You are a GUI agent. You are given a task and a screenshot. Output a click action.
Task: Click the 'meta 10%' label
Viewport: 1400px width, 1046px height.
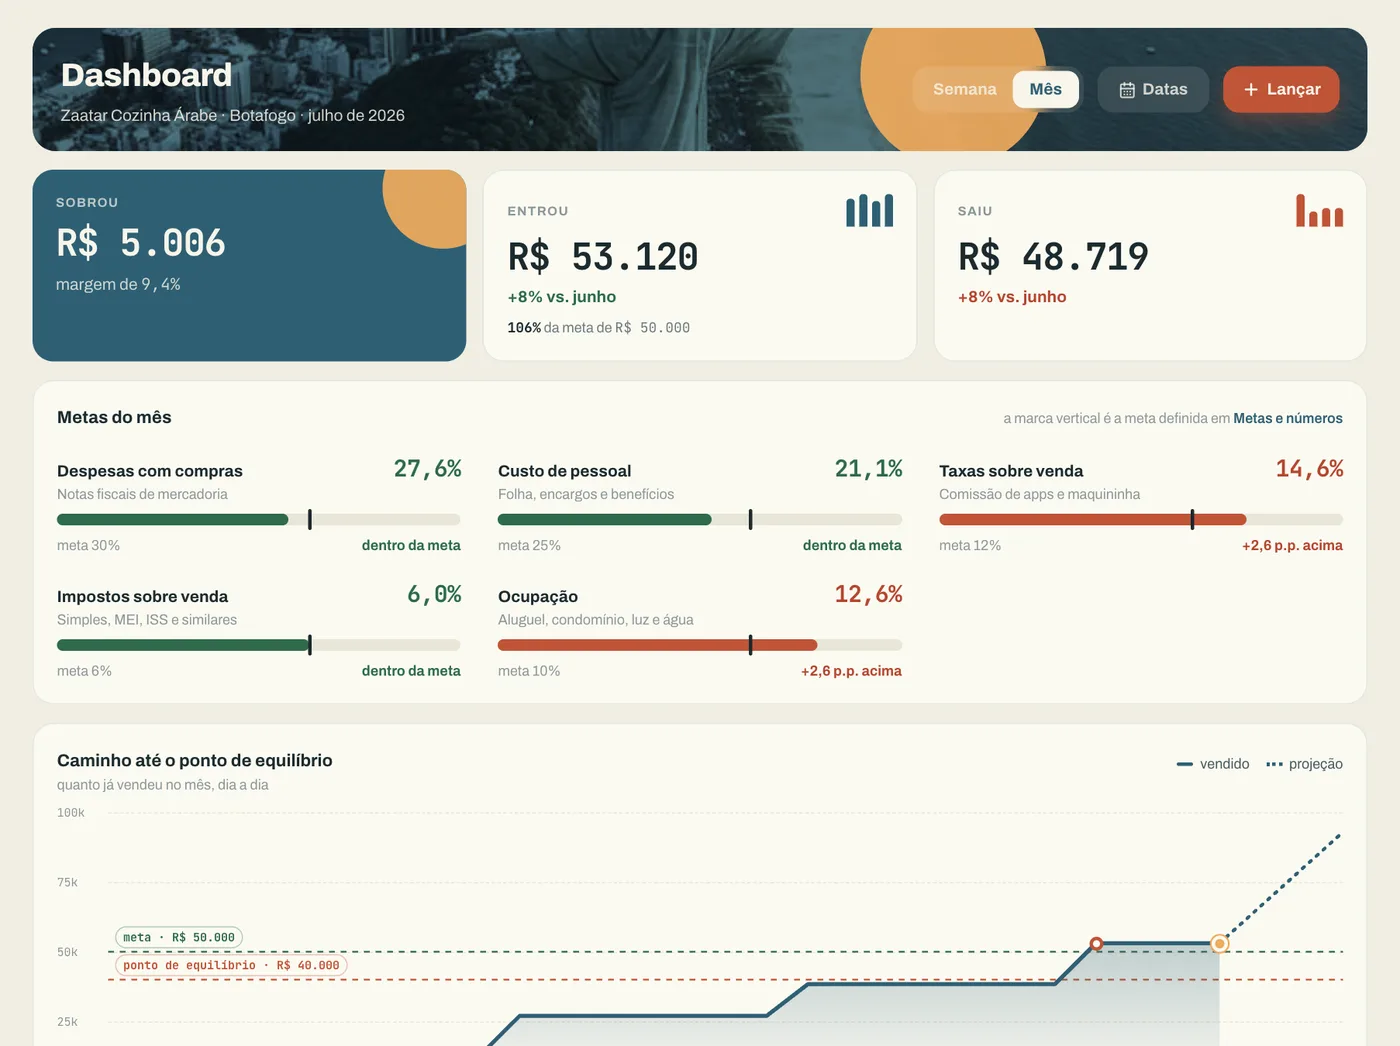tap(529, 671)
